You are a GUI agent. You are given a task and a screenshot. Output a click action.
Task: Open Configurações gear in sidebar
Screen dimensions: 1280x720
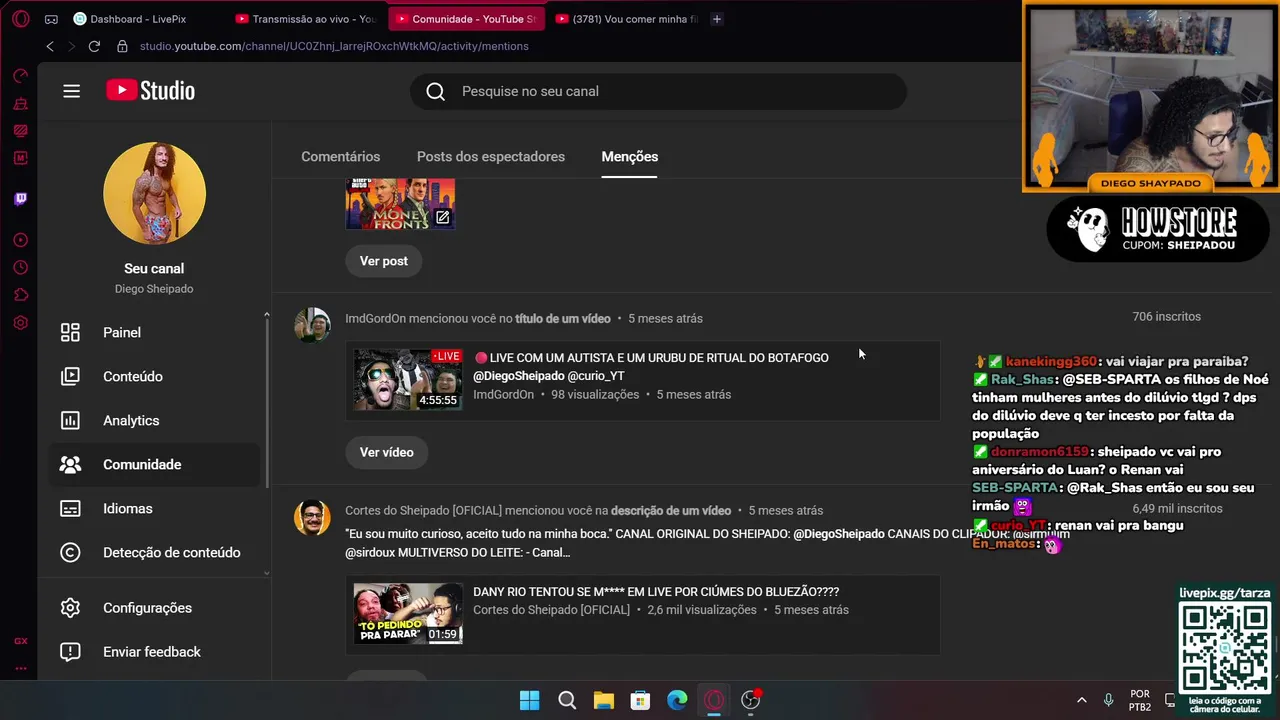point(70,608)
